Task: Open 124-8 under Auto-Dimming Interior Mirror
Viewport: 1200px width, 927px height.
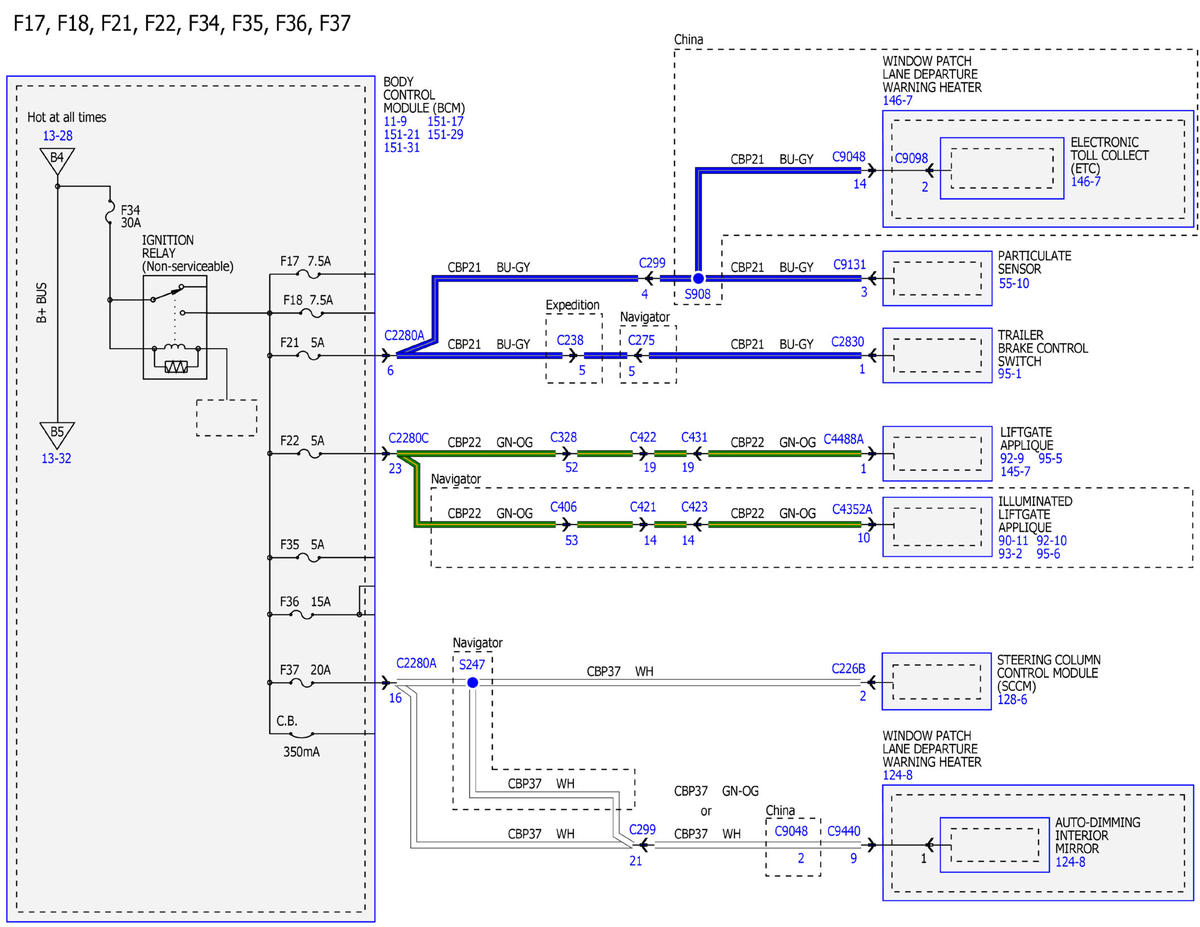Action: click(1072, 862)
